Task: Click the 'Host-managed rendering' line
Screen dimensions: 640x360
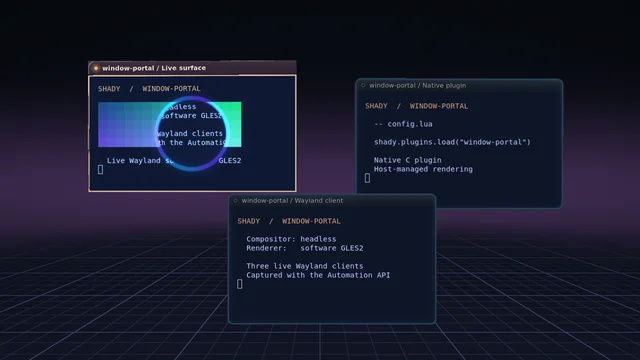Action: point(423,169)
